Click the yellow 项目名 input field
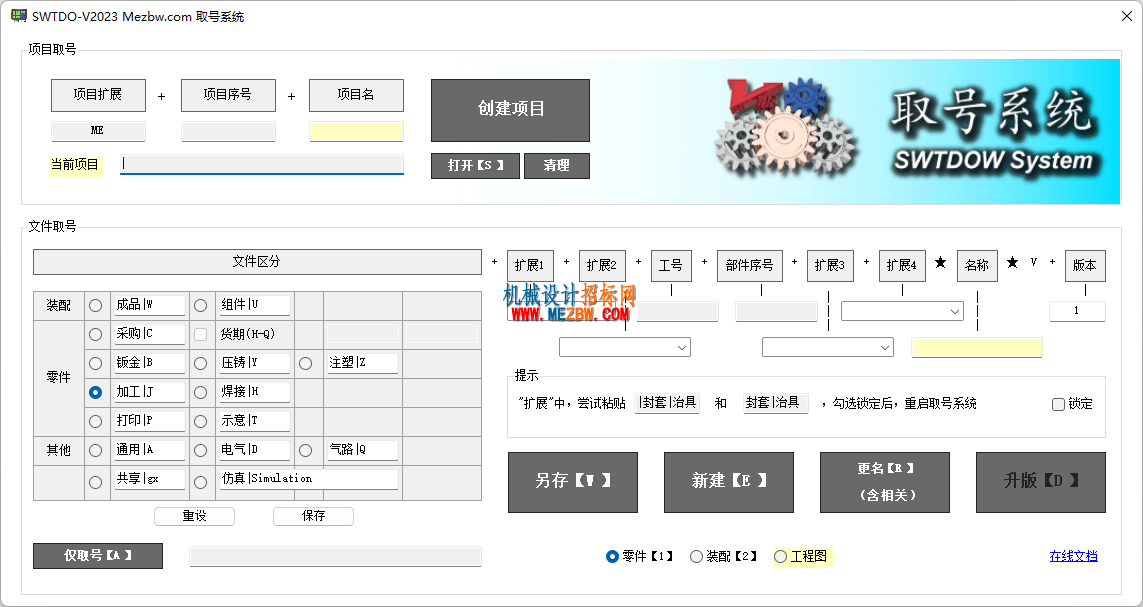The width and height of the screenshot is (1143, 607). (356, 131)
